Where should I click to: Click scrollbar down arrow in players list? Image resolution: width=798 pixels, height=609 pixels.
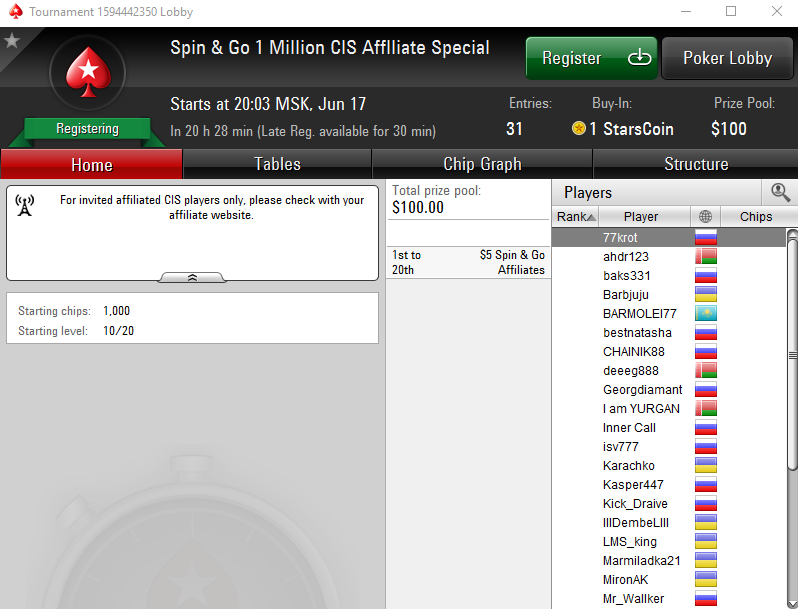point(792,603)
